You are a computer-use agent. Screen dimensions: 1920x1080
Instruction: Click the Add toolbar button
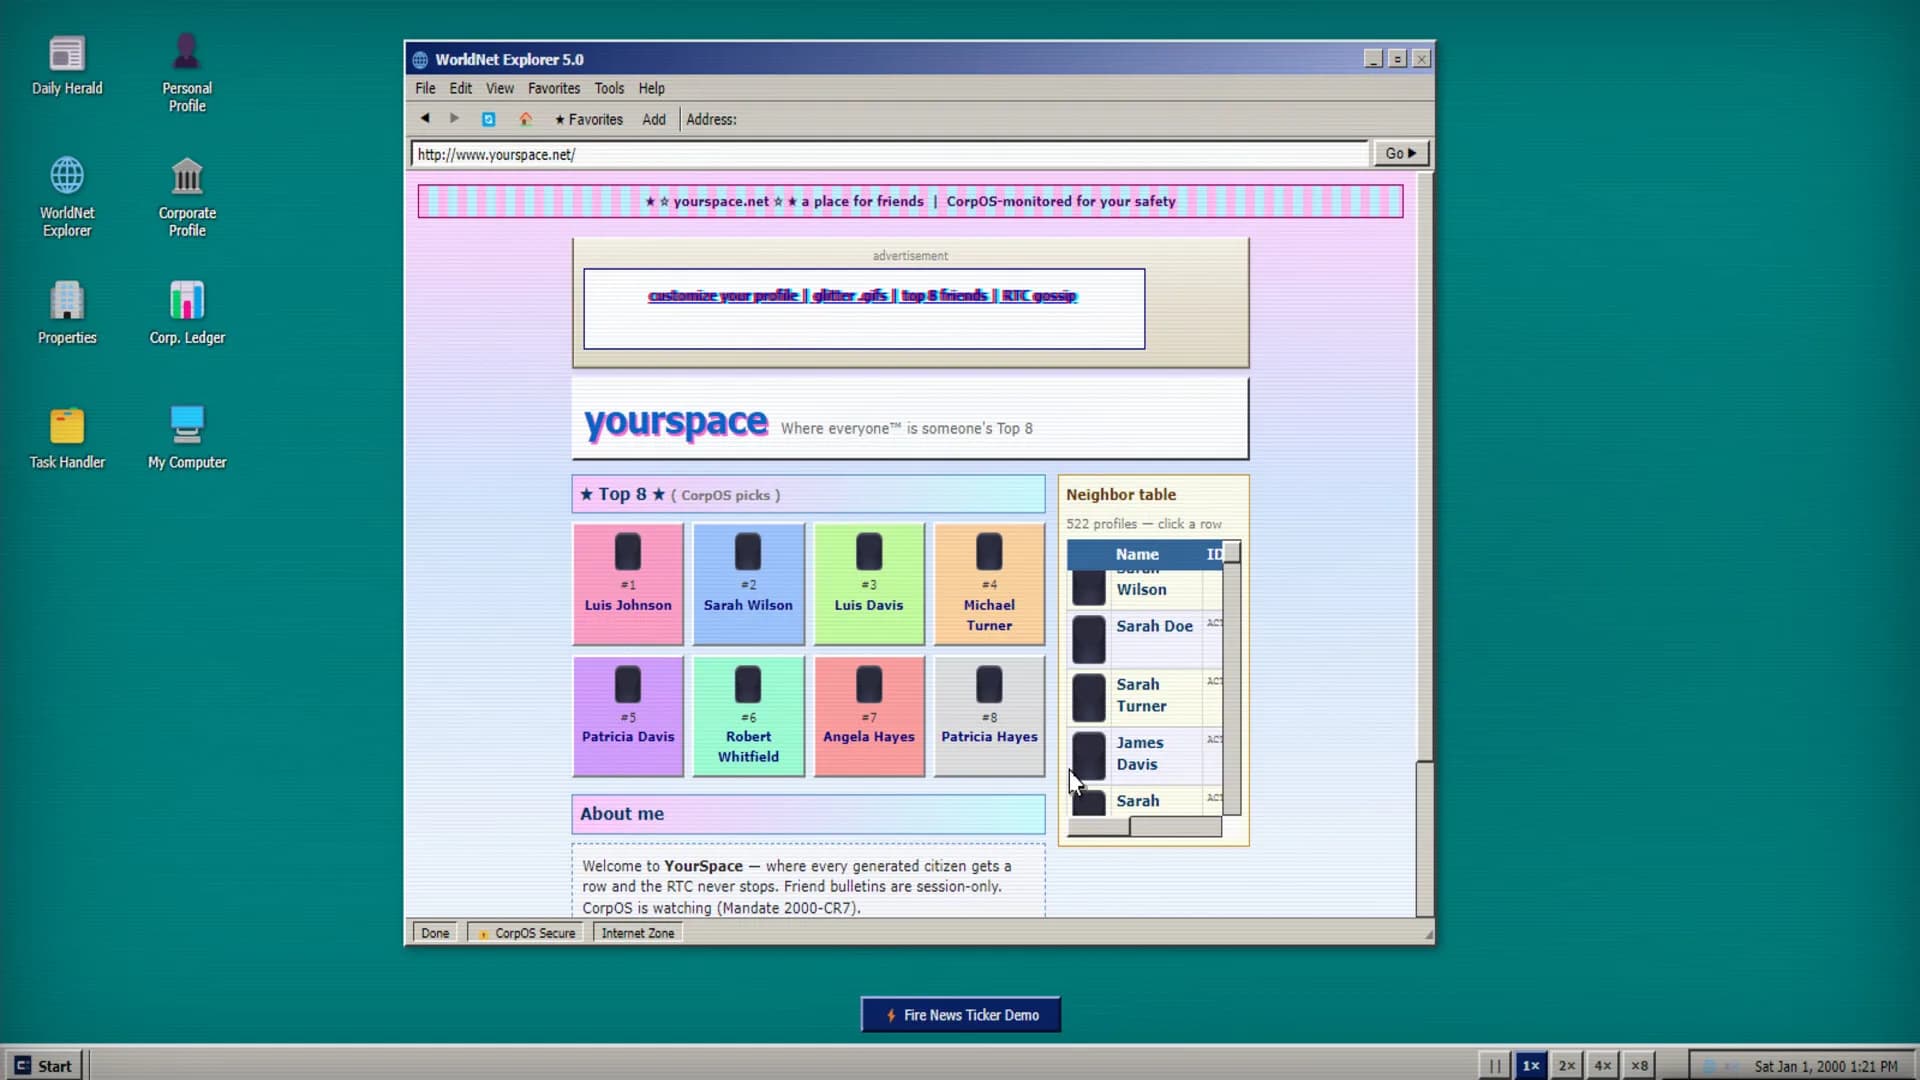[654, 119]
